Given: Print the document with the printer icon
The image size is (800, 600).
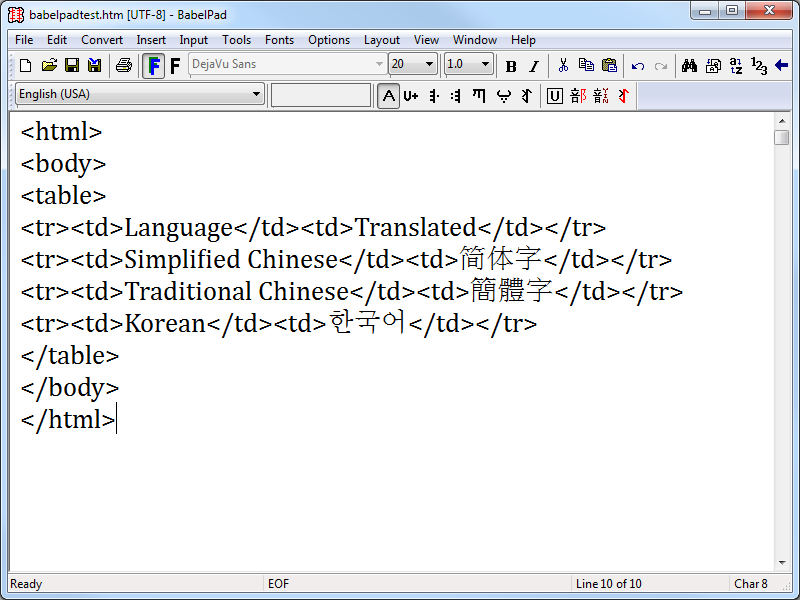Looking at the screenshot, I should coord(123,66).
